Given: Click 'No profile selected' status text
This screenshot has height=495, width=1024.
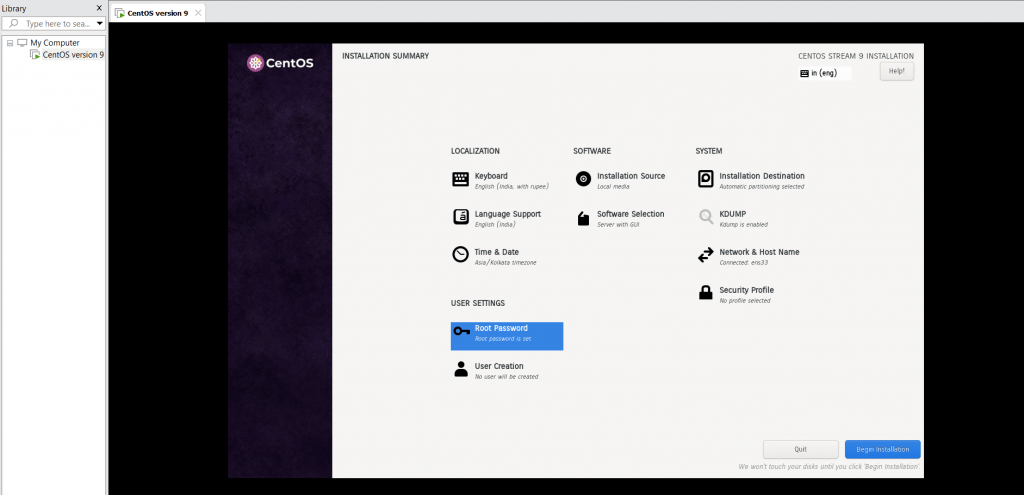Looking at the screenshot, I should [x=744, y=300].
